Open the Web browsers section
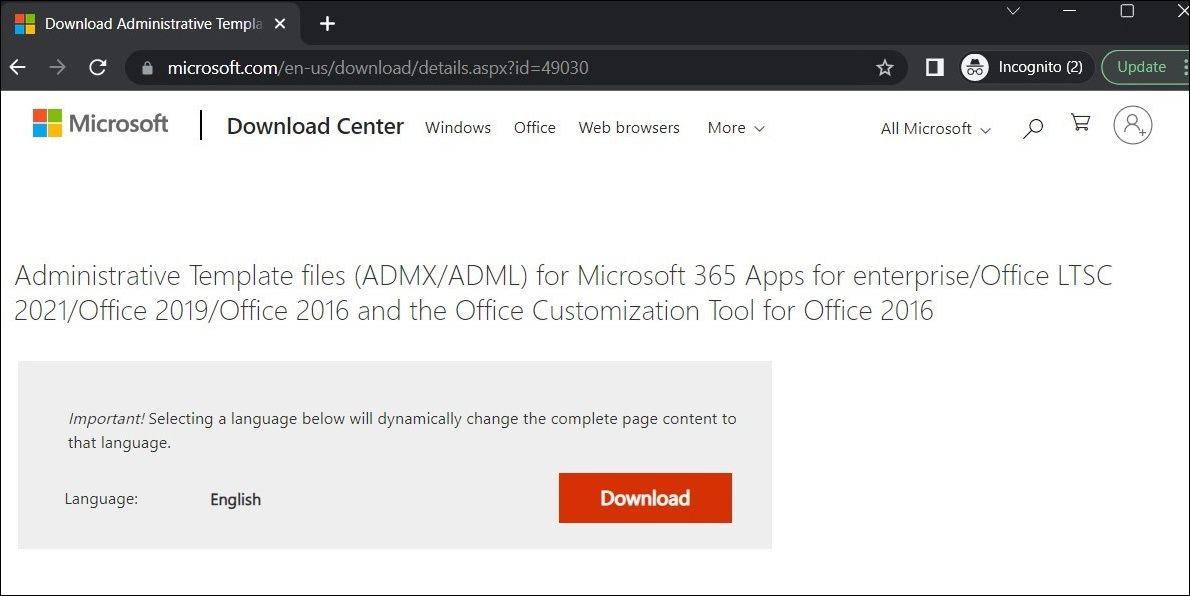 pos(629,128)
